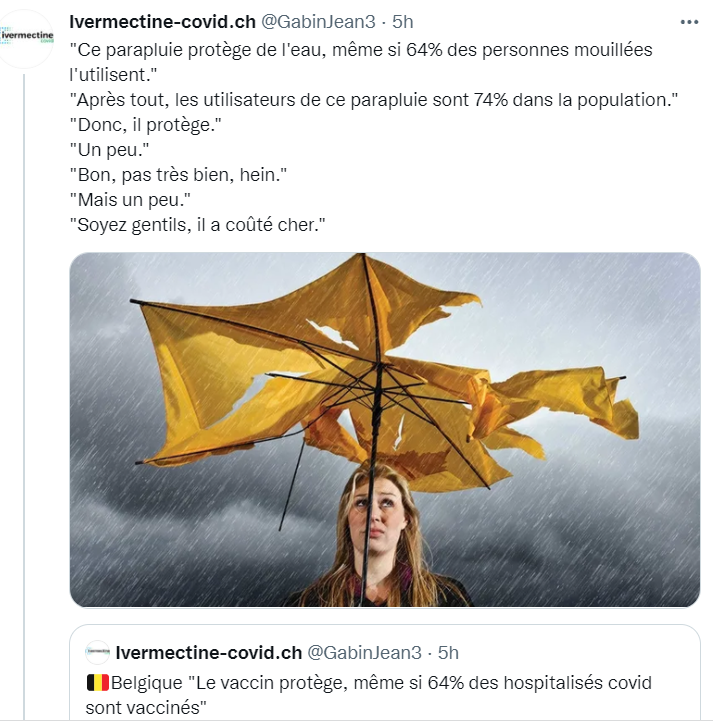713x728 pixels.
Task: Click the Belgian flag emoji in the quoted tweet
Action: [x=97, y=683]
